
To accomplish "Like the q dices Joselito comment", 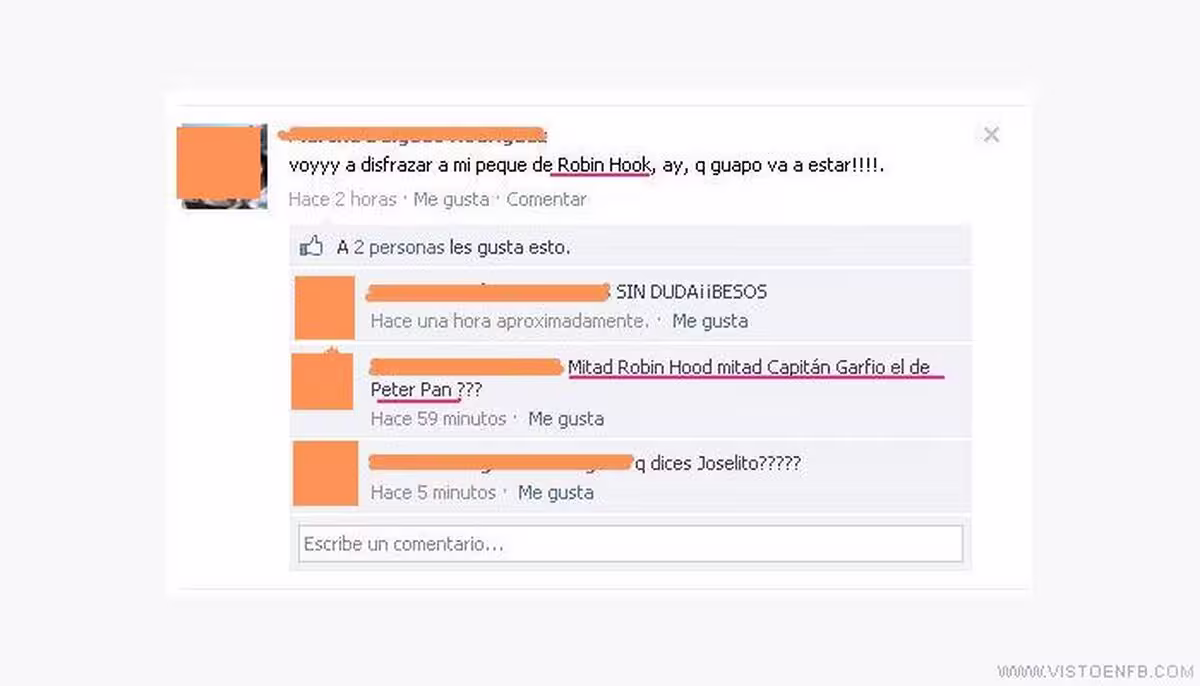I will [x=556, y=492].
